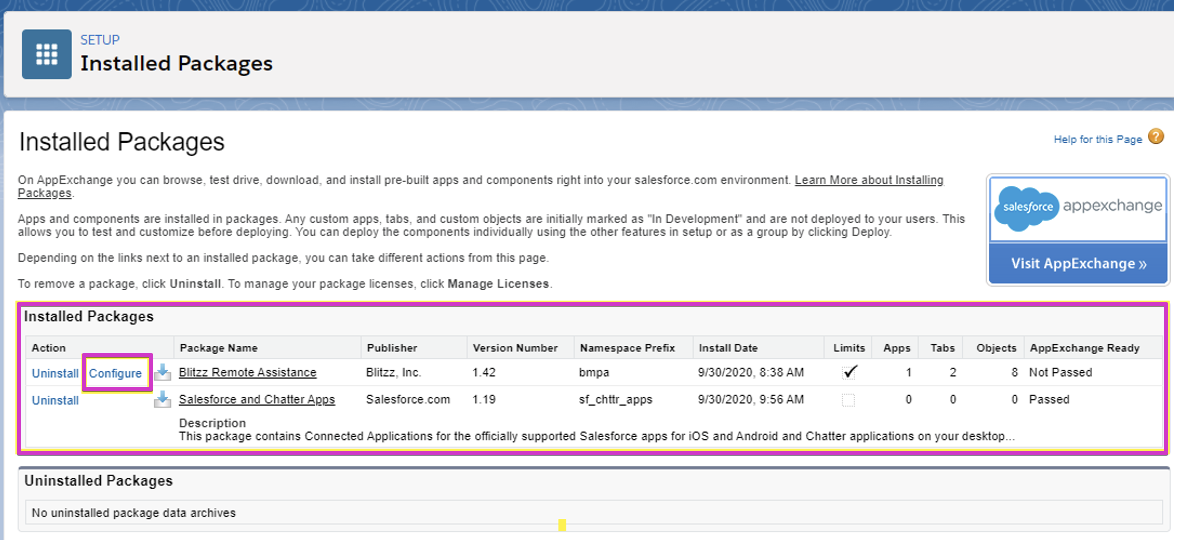
Task: Uninstall the Blitzz Remote Assistance package
Action: pos(55,373)
